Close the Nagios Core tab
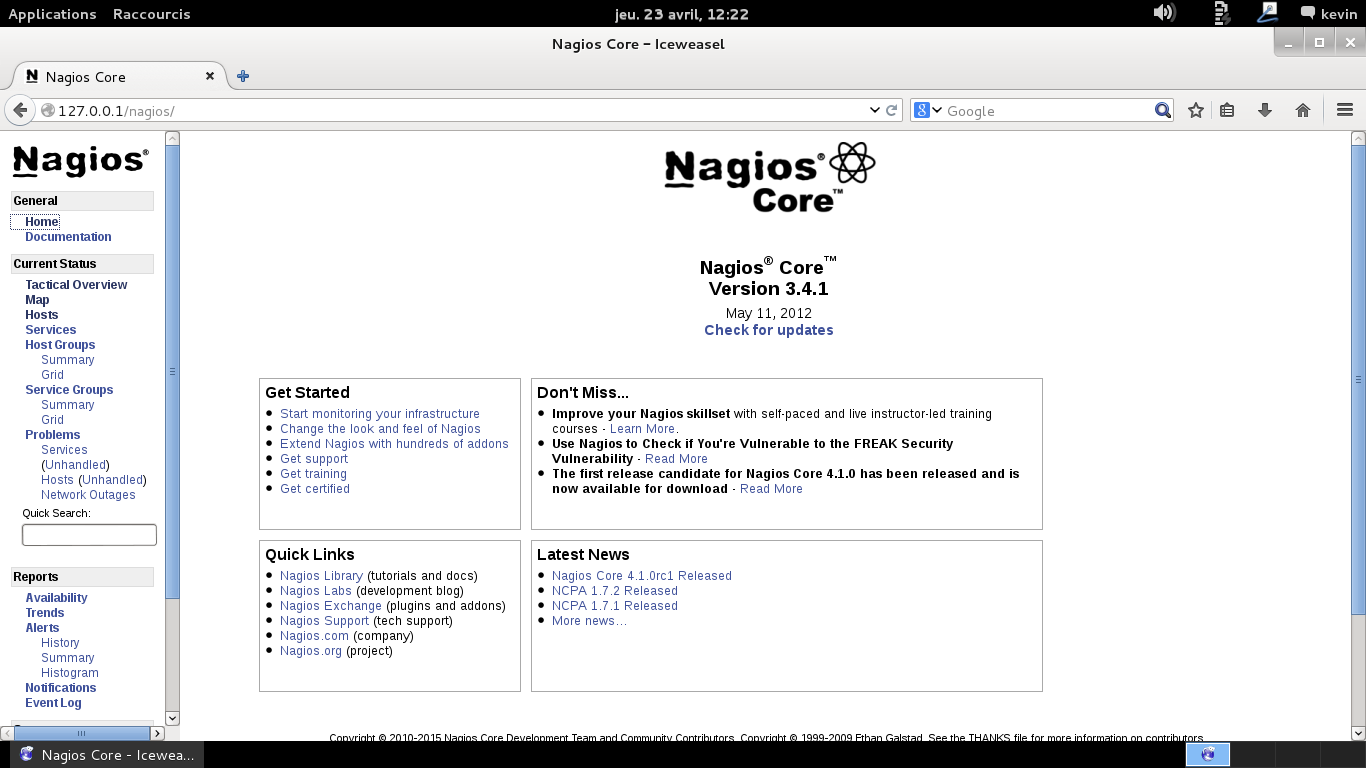 (210, 76)
